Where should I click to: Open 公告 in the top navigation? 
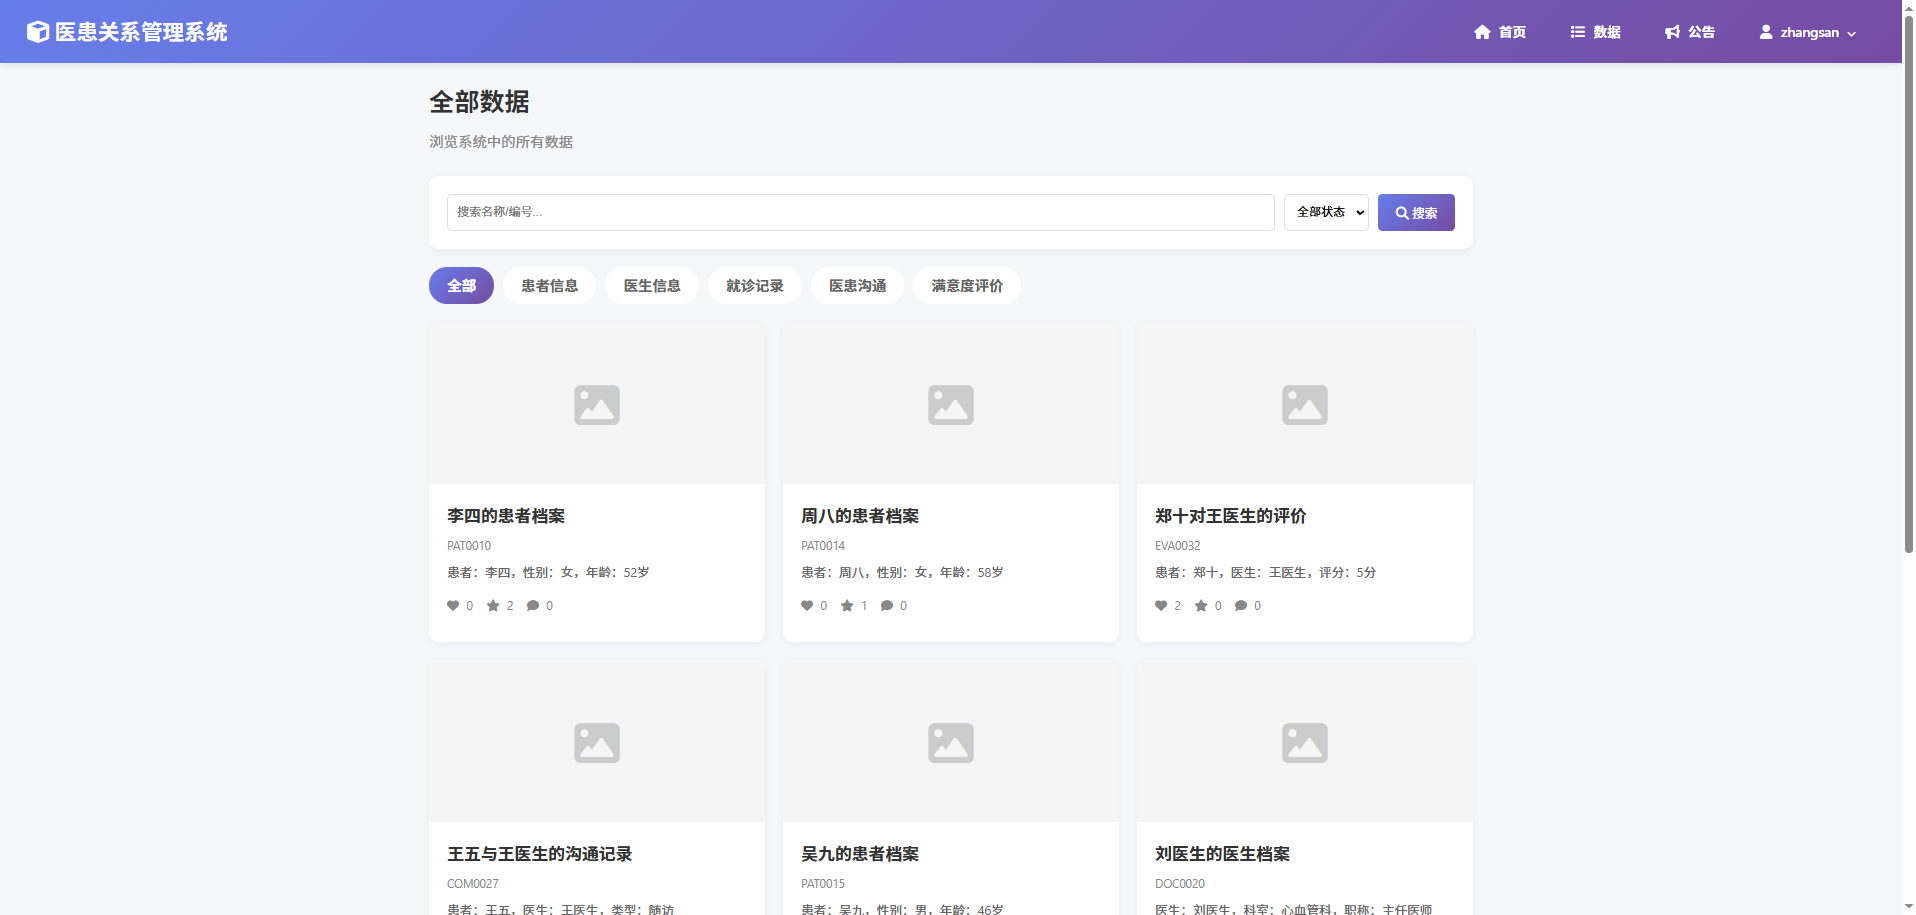click(1690, 32)
